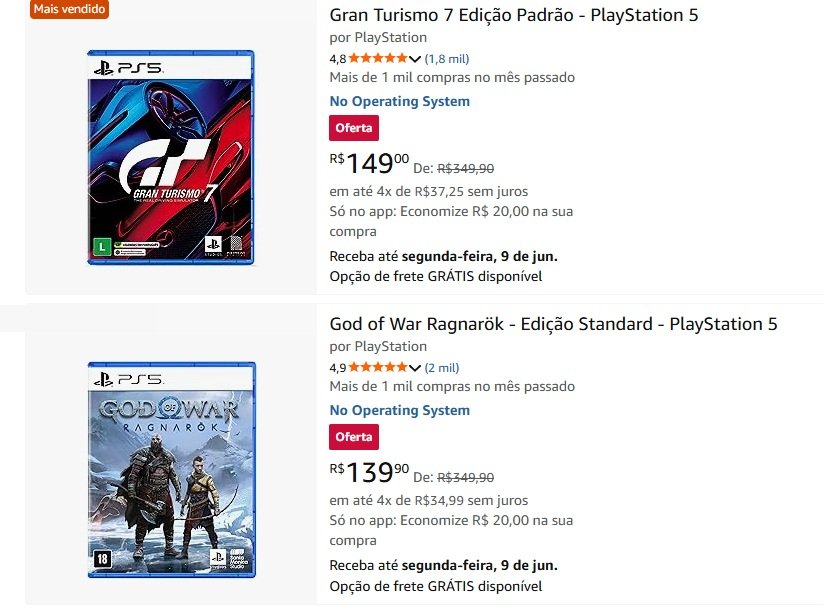The image size is (823, 609).
Task: View Gran Turismo 7 reviews (1,8 mil)
Action: [x=447, y=59]
